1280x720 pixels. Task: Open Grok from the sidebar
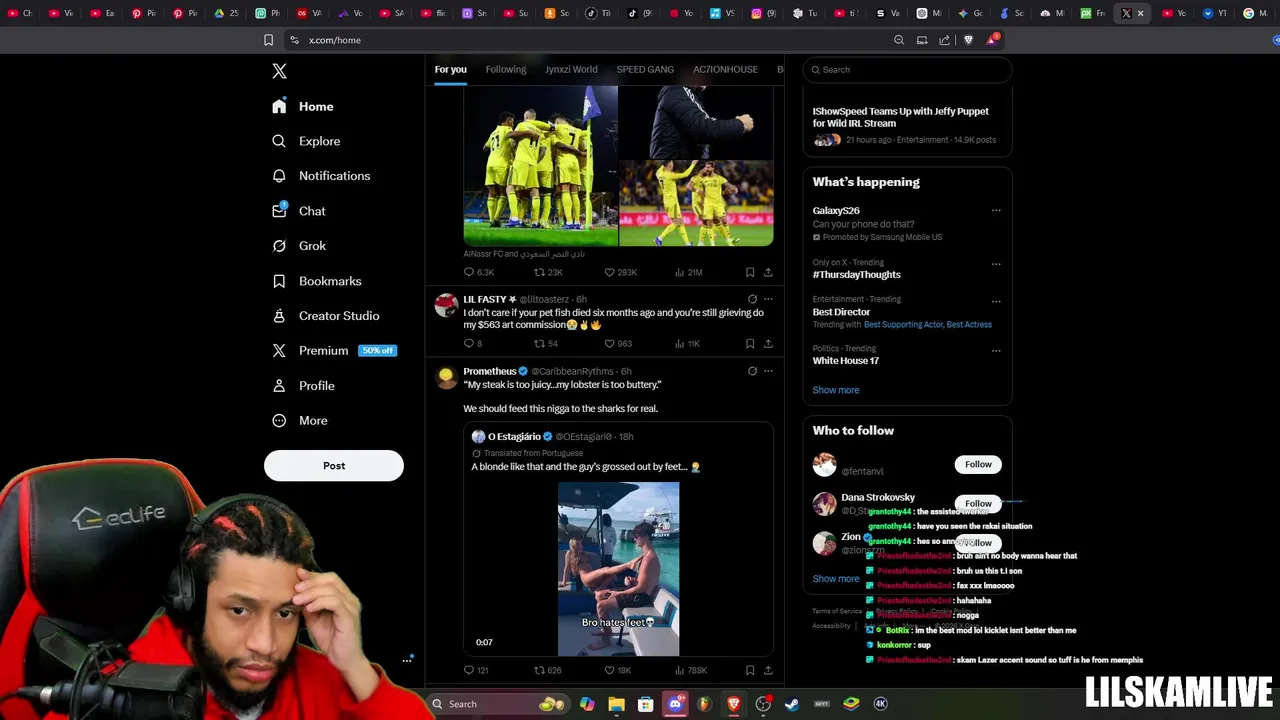299,246
